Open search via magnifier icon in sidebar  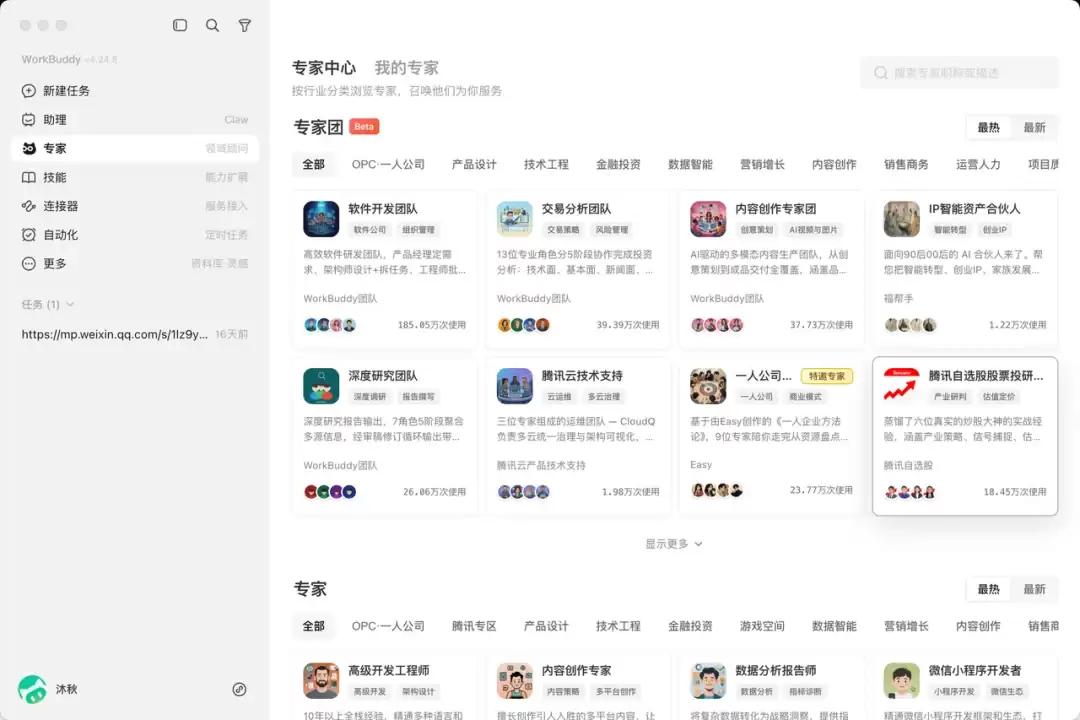click(212, 25)
